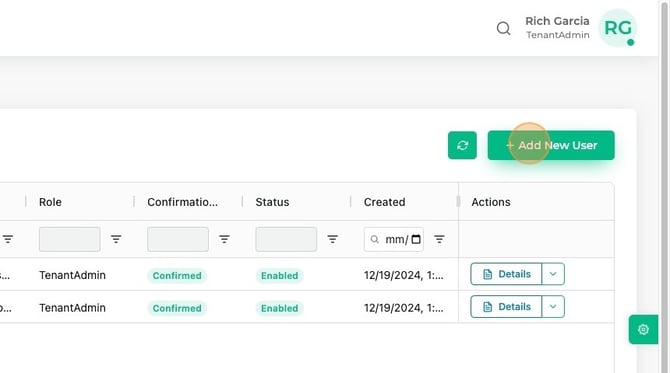Click first row Enabled status badge
Viewport: 670px width, 373px height.
(279, 276)
